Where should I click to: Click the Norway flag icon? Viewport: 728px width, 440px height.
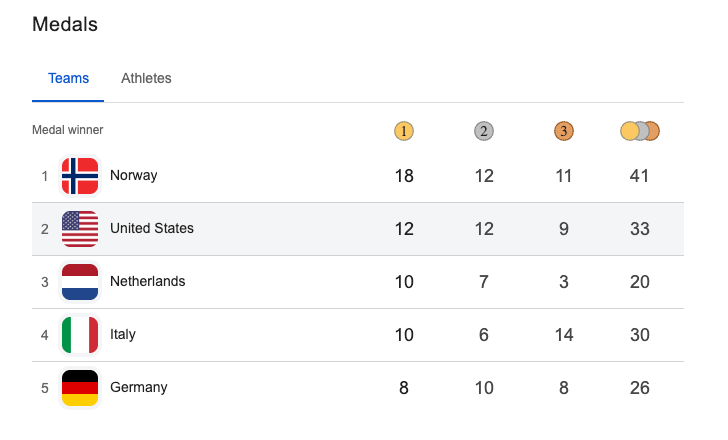[x=80, y=176]
